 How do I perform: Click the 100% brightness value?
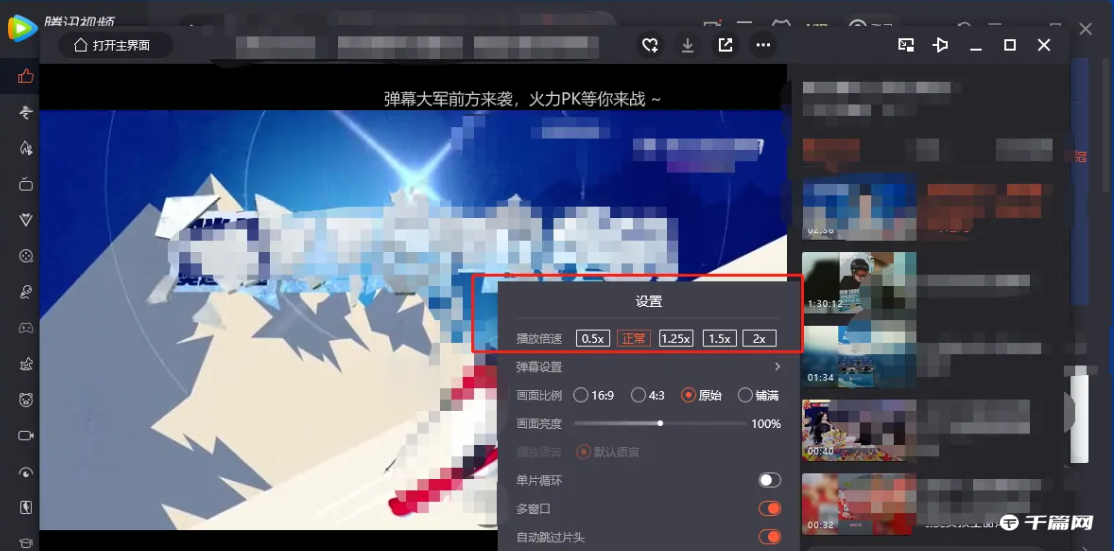coord(766,424)
